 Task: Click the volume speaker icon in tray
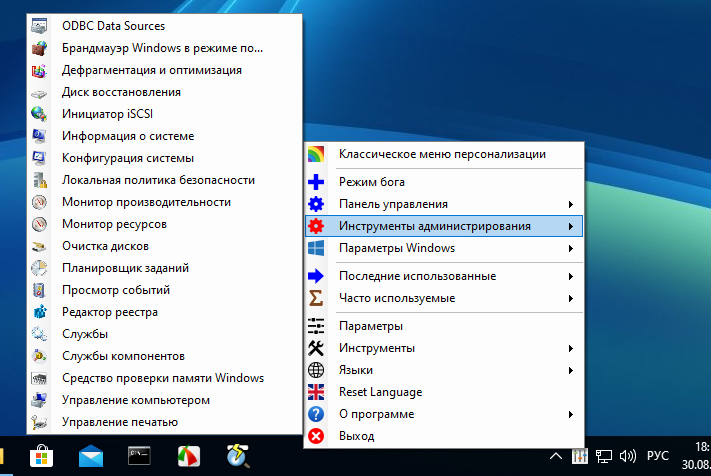click(628, 456)
